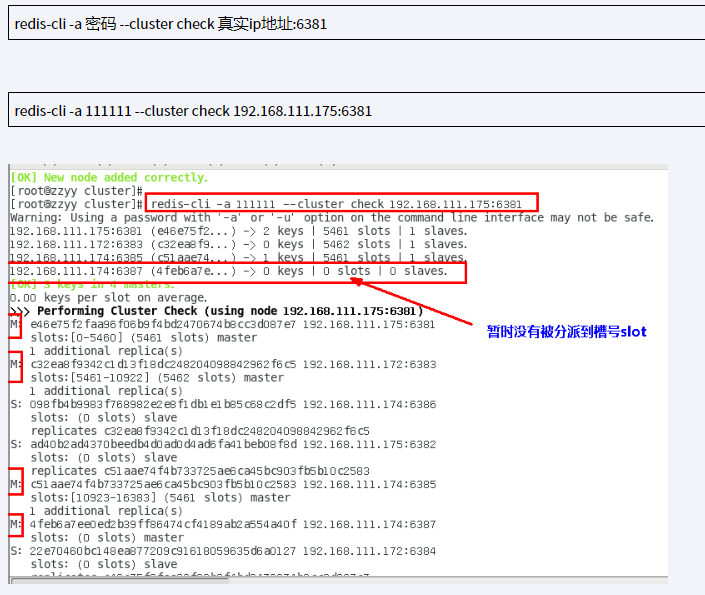
Task: Click the slave node line ending 192.168.111.175:6382
Action: click(223, 444)
